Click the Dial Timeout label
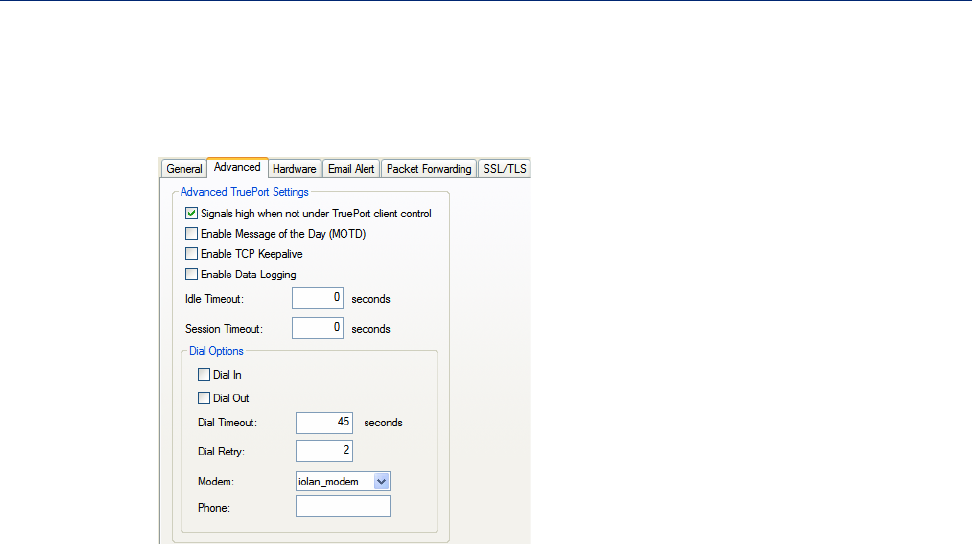972x544 pixels. click(228, 423)
